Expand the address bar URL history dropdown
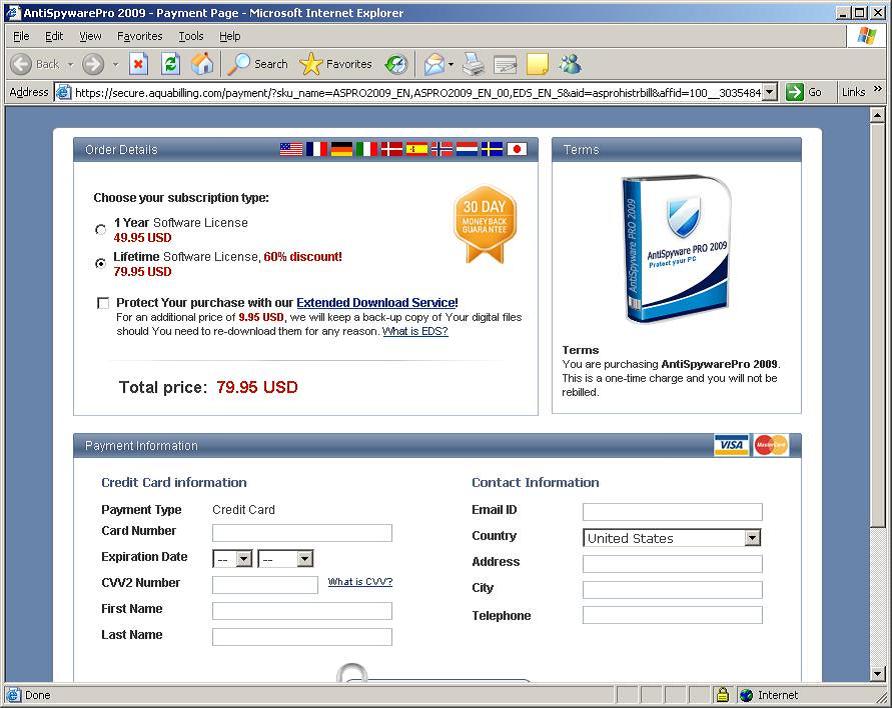 pyautogui.click(x=770, y=92)
